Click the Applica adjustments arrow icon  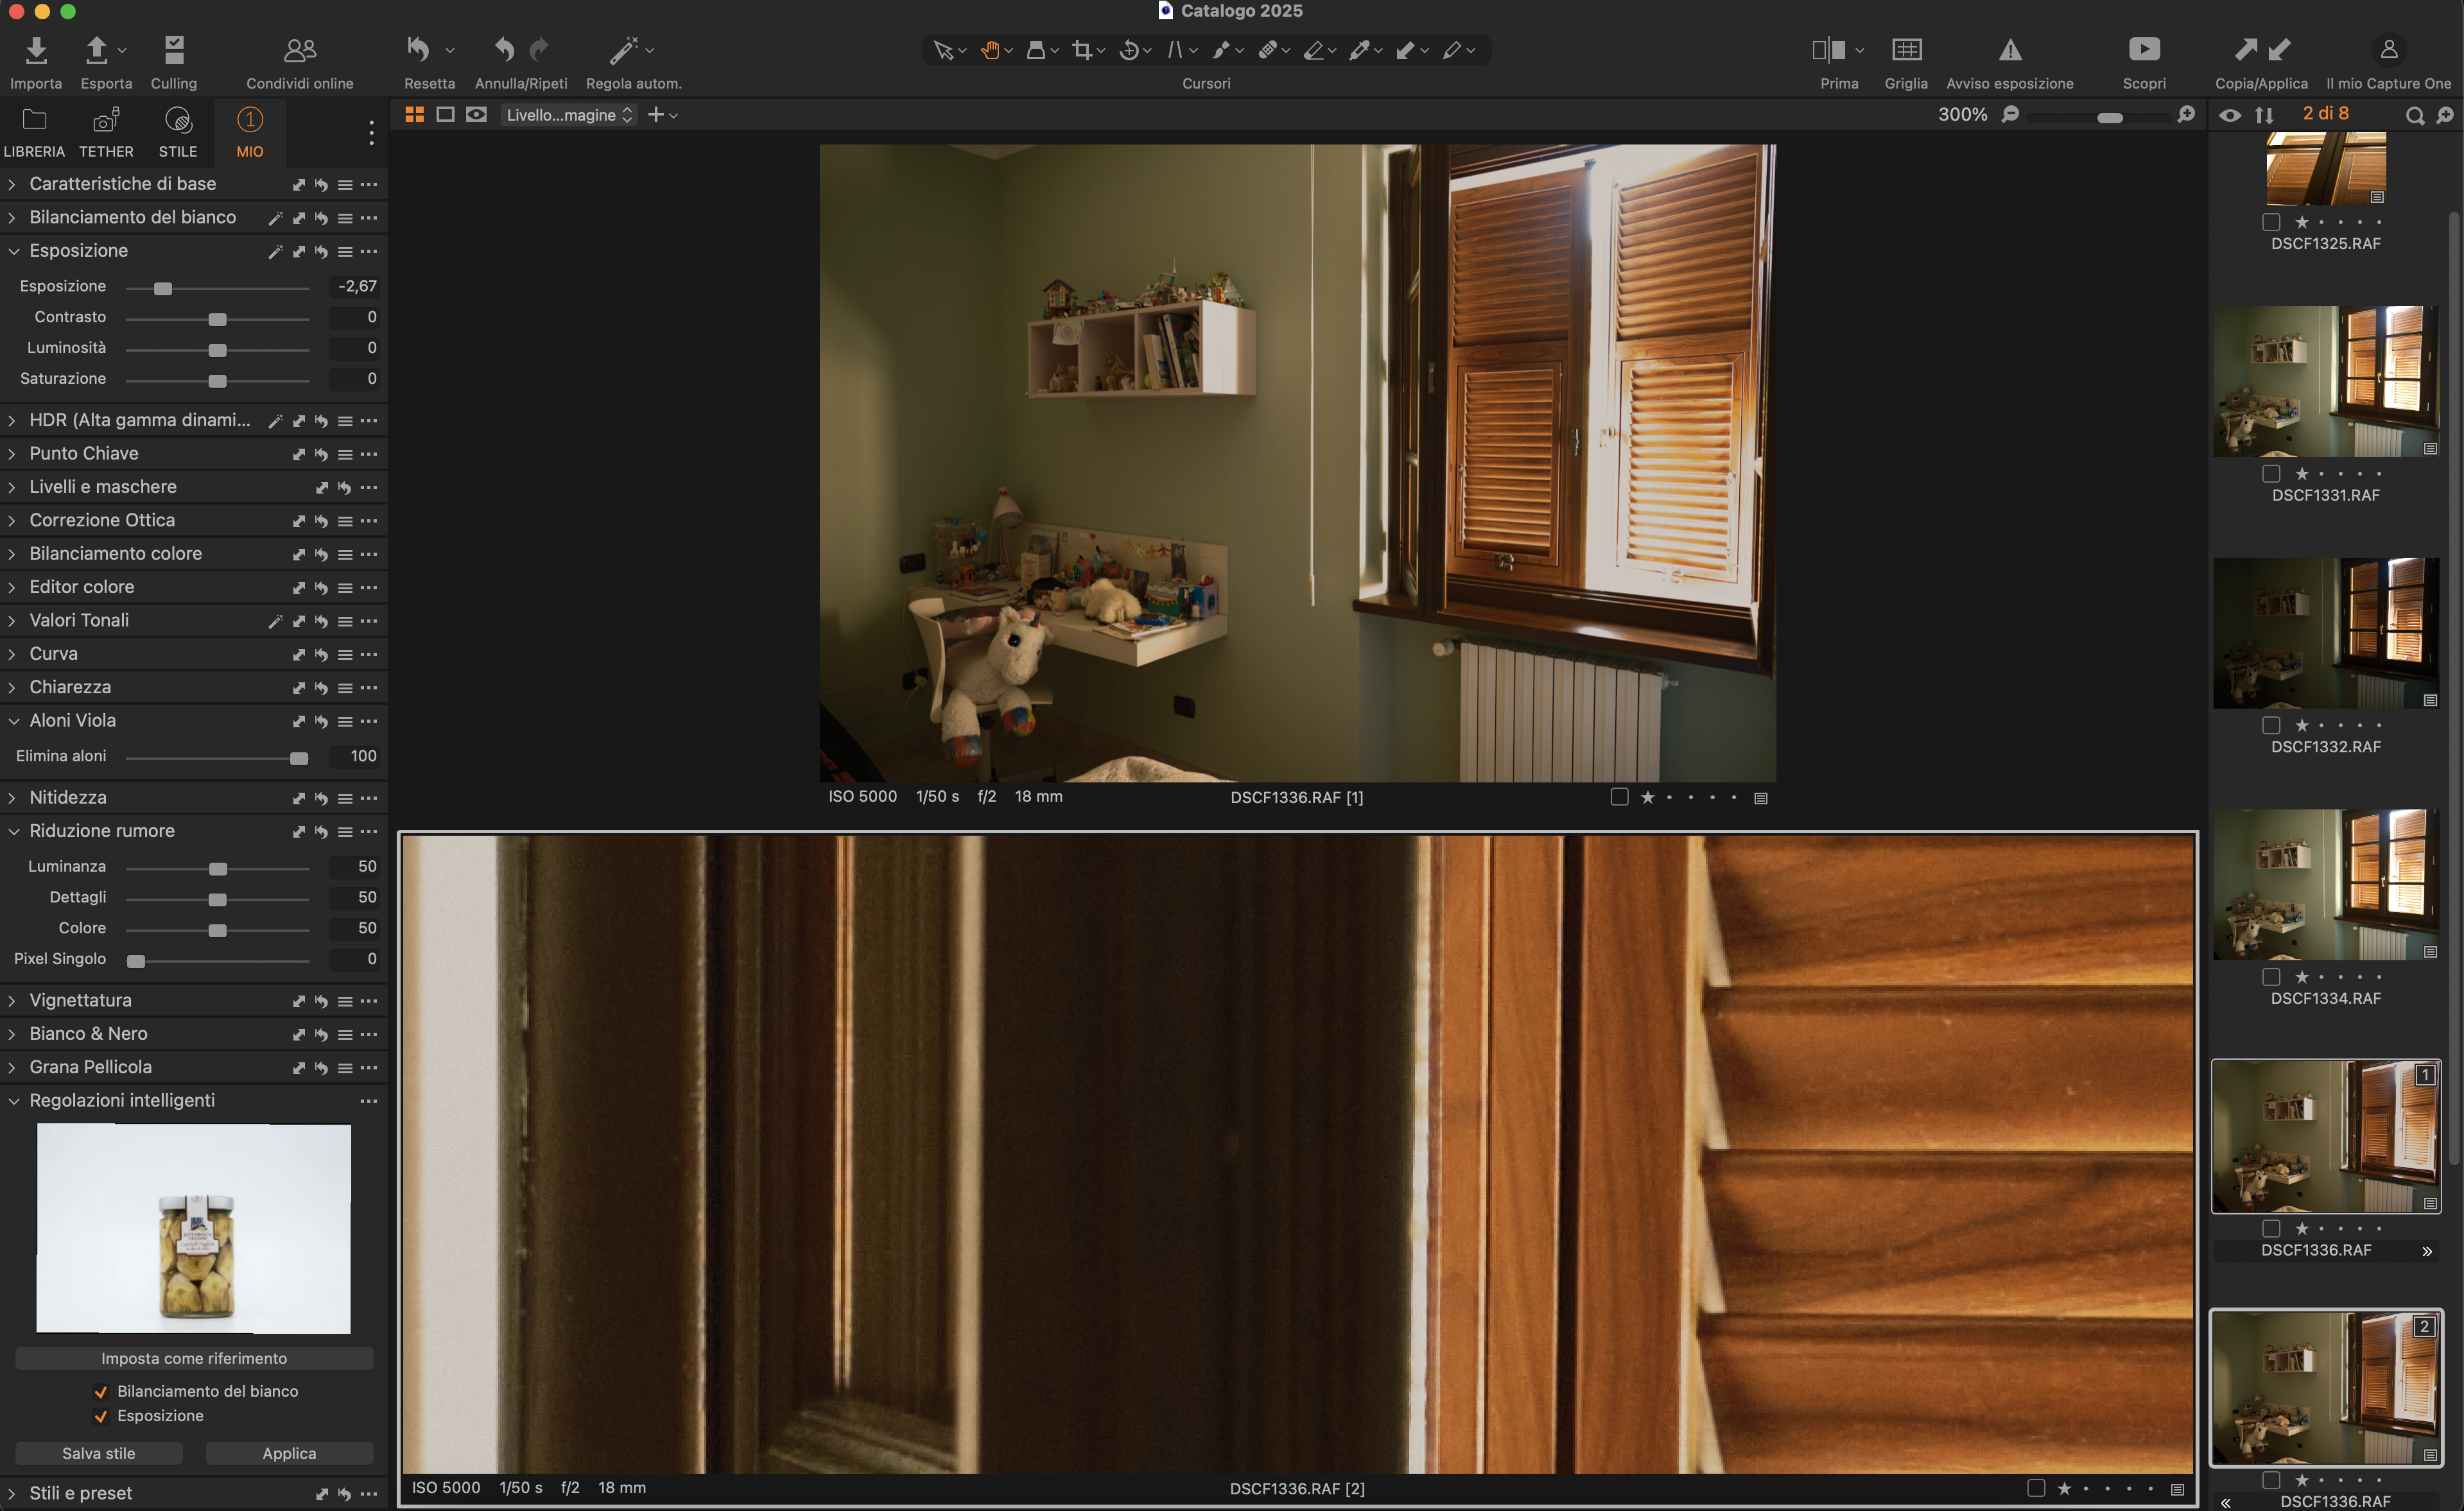click(2279, 49)
